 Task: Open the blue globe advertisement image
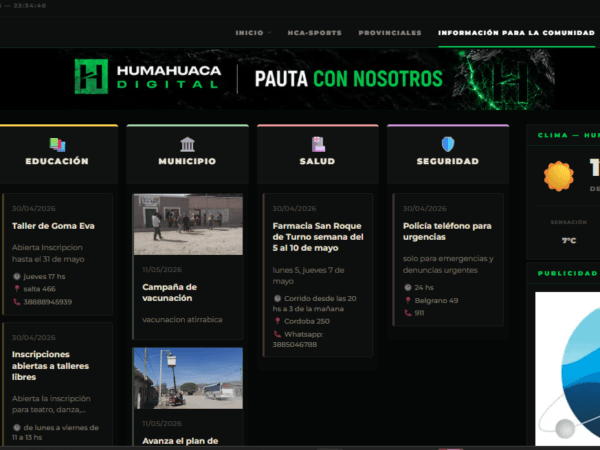click(567, 368)
